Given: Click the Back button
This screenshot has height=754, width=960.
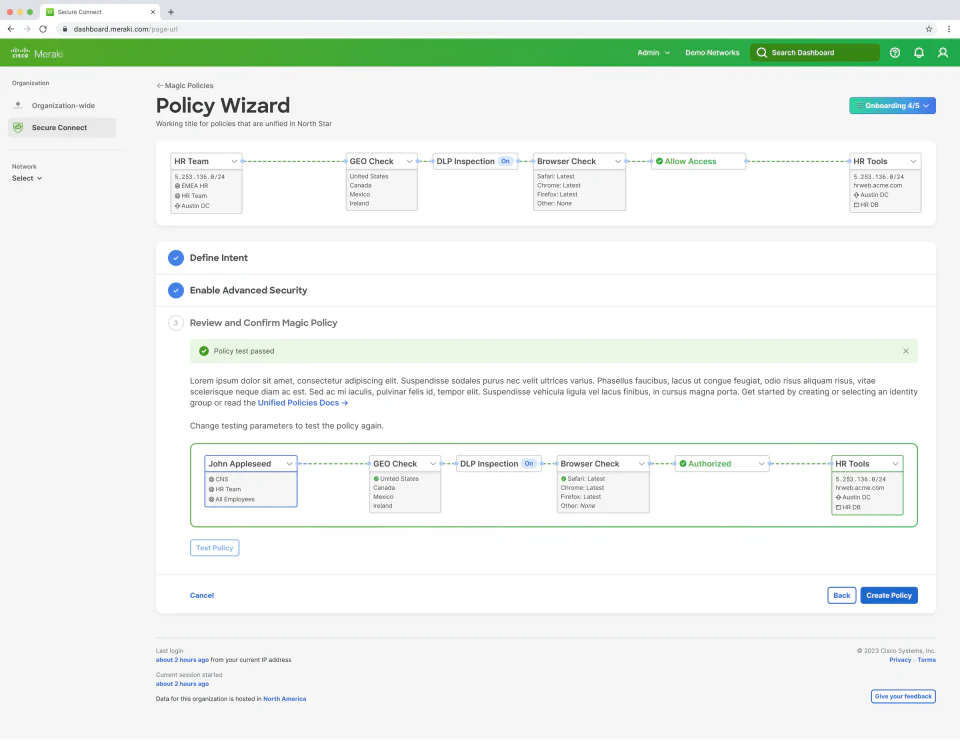Looking at the screenshot, I should pyautogui.click(x=841, y=595).
